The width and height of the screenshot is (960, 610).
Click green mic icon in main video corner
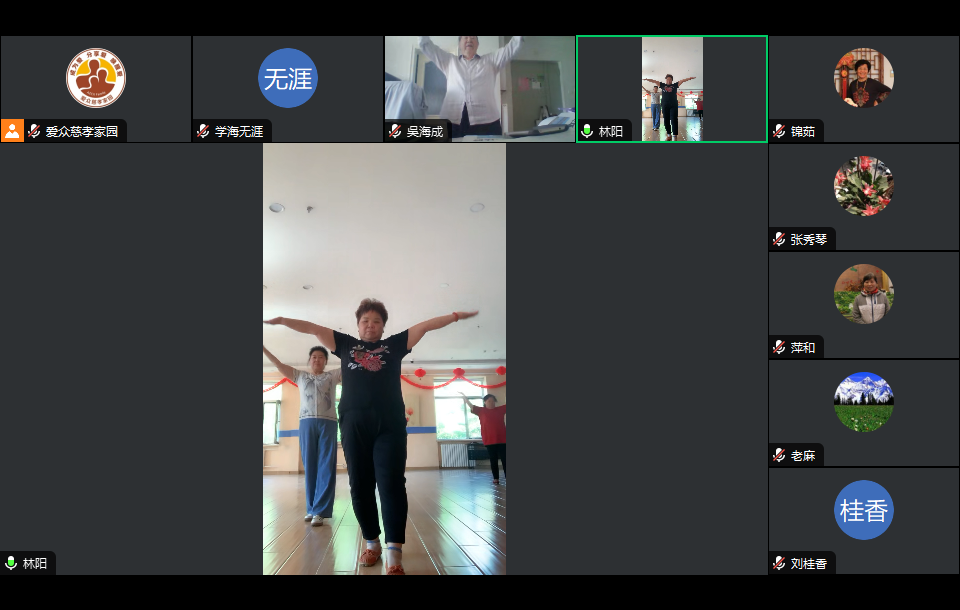coord(11,563)
